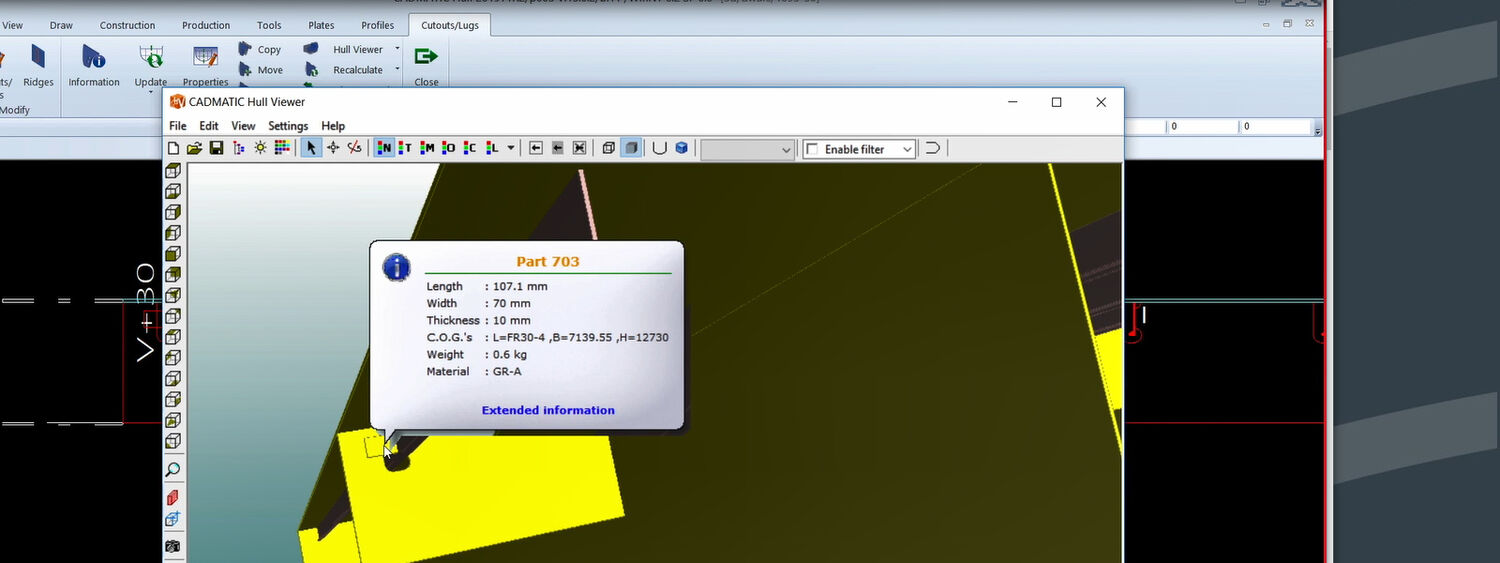Click the New document icon in Hull Viewer
1500x563 pixels.
pos(173,148)
